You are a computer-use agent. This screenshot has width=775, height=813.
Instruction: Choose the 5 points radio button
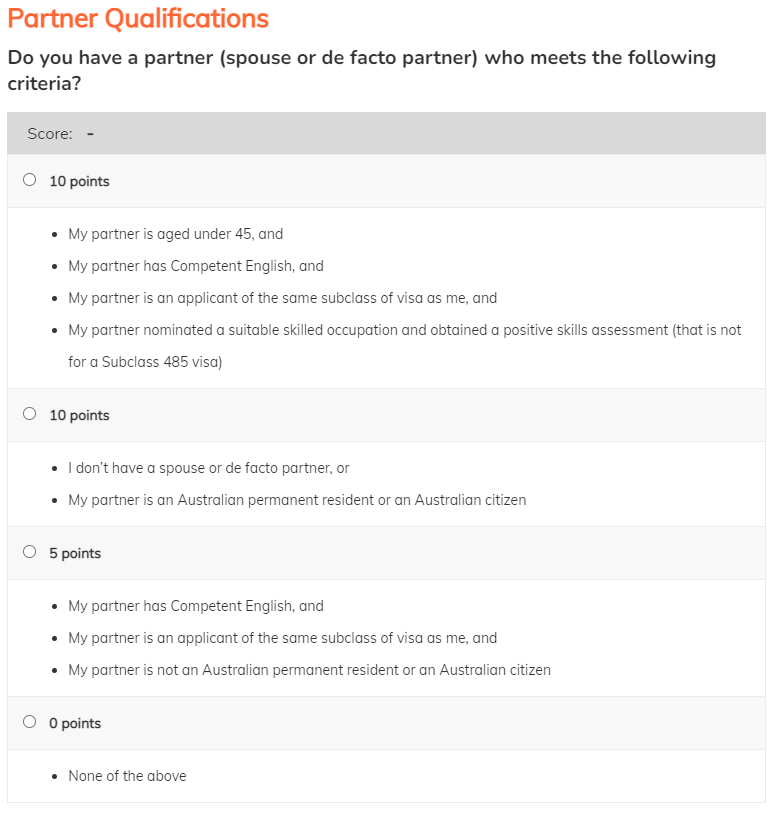(29, 552)
